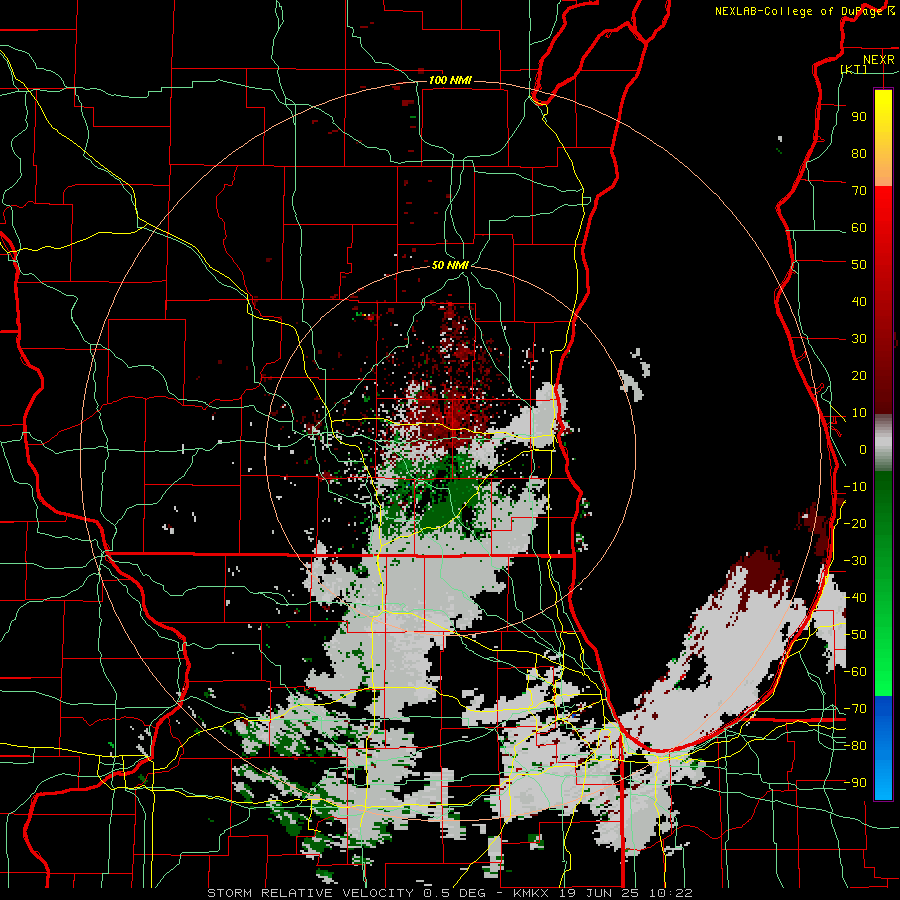Click the 20 value on the velocity scale
Screen dimensions: 900x900
[x=859, y=375]
